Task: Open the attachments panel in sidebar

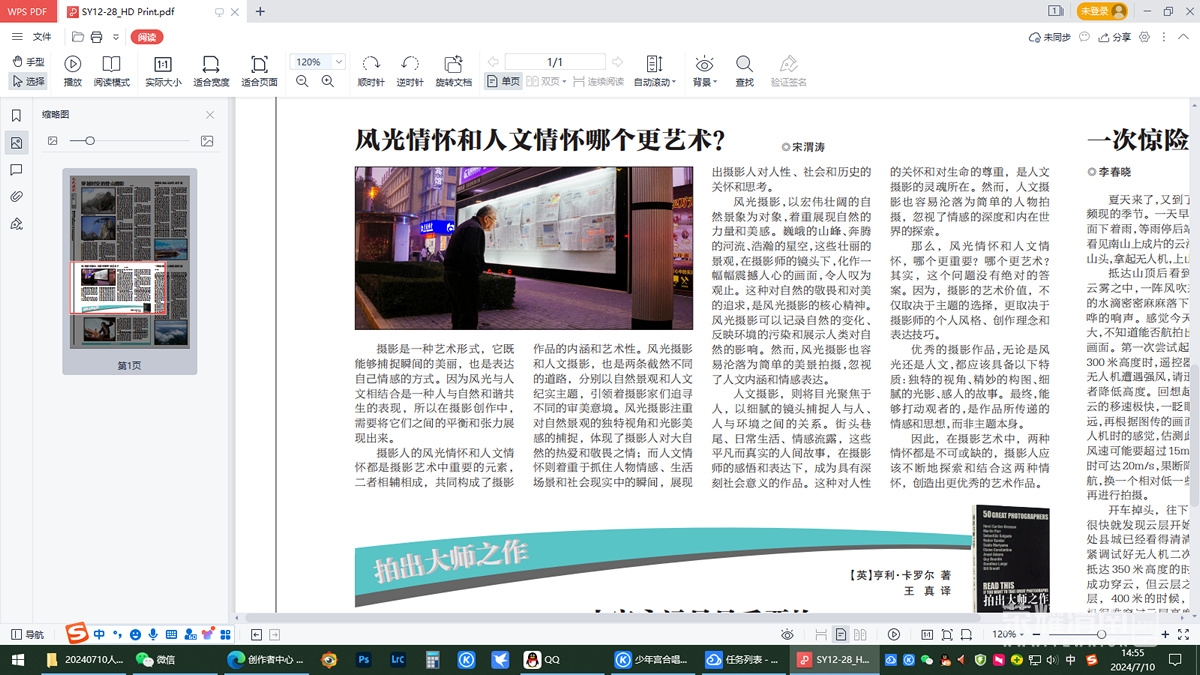Action: (x=16, y=197)
